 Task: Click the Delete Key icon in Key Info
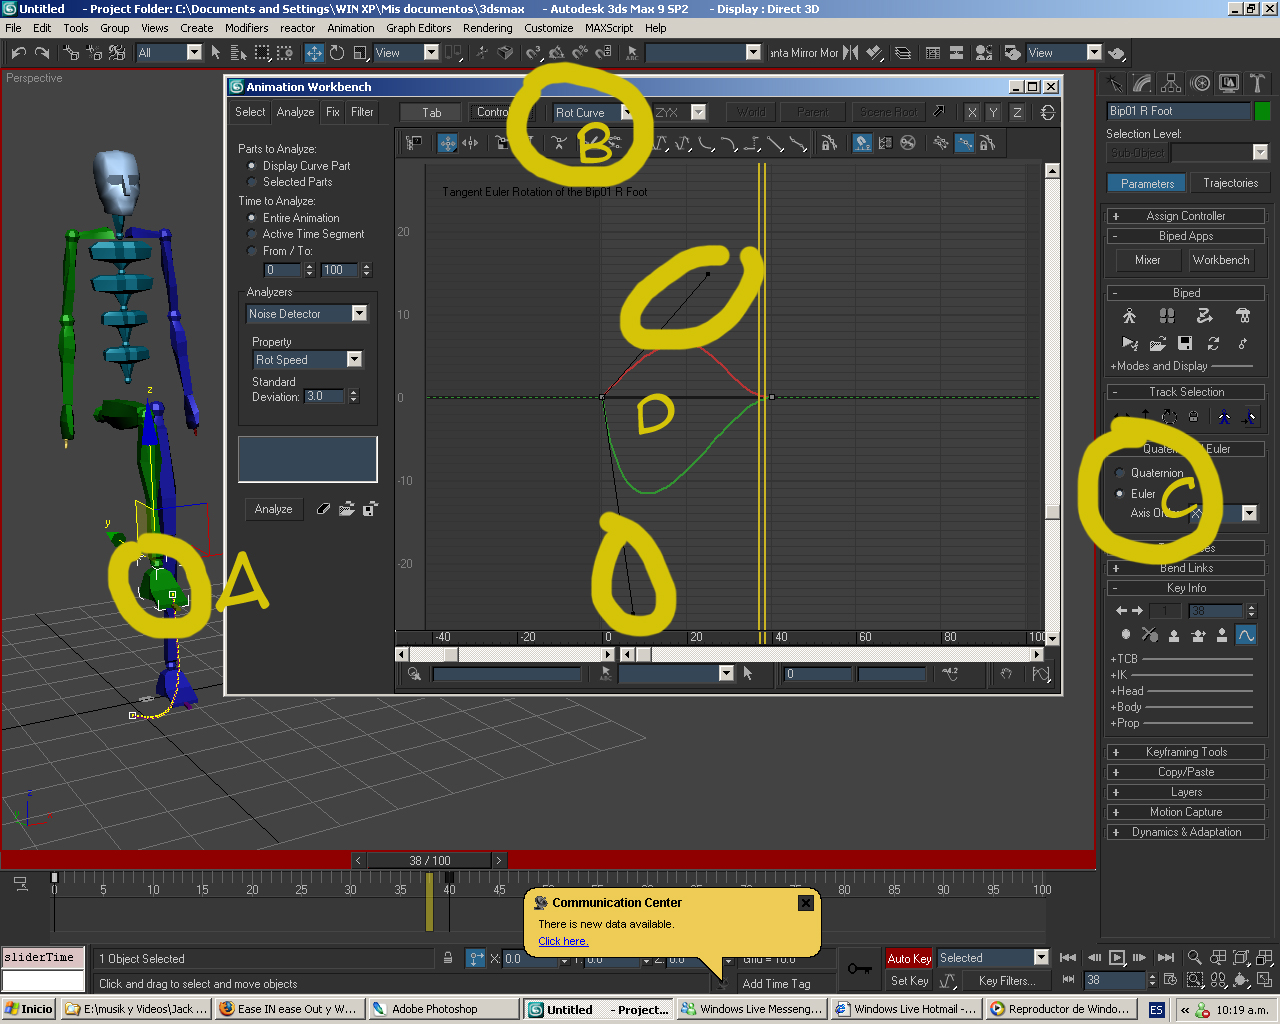pyautogui.click(x=1150, y=635)
